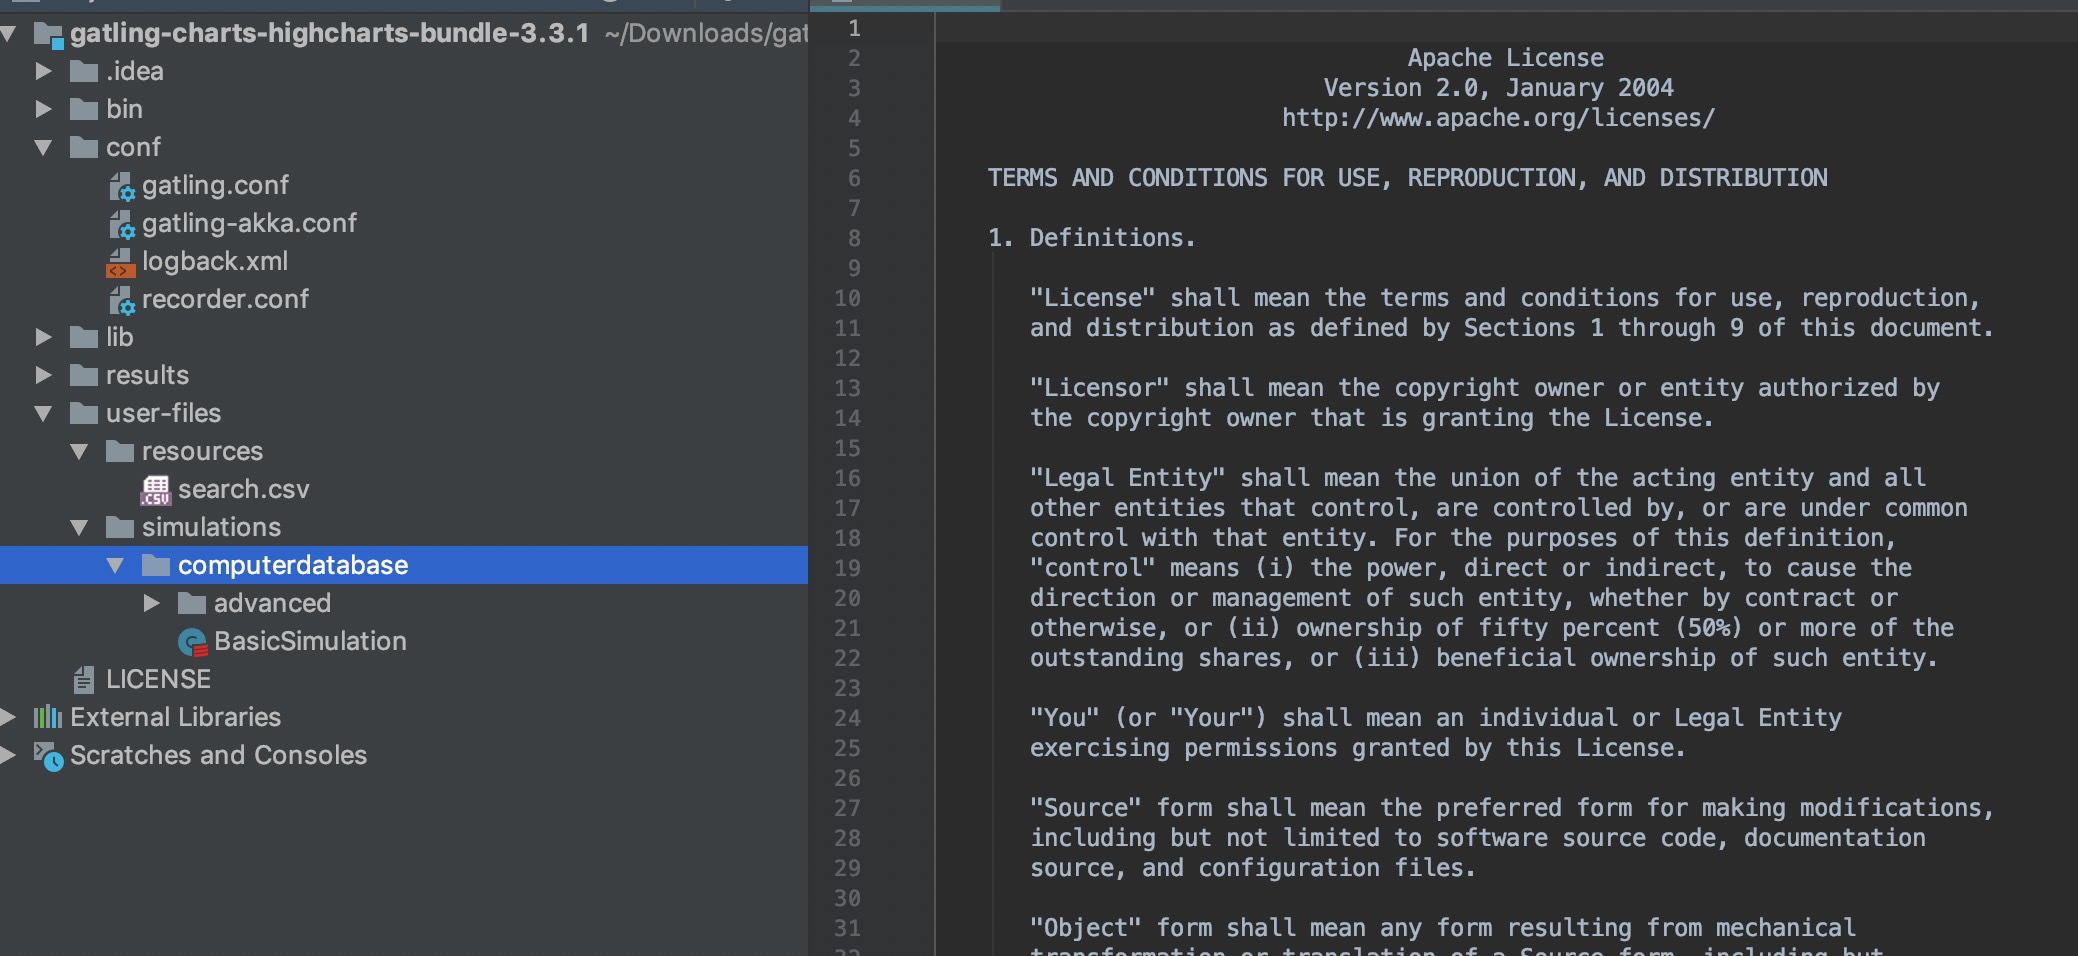Select the bin folder label
Image resolution: width=2078 pixels, height=956 pixels.
tap(124, 109)
